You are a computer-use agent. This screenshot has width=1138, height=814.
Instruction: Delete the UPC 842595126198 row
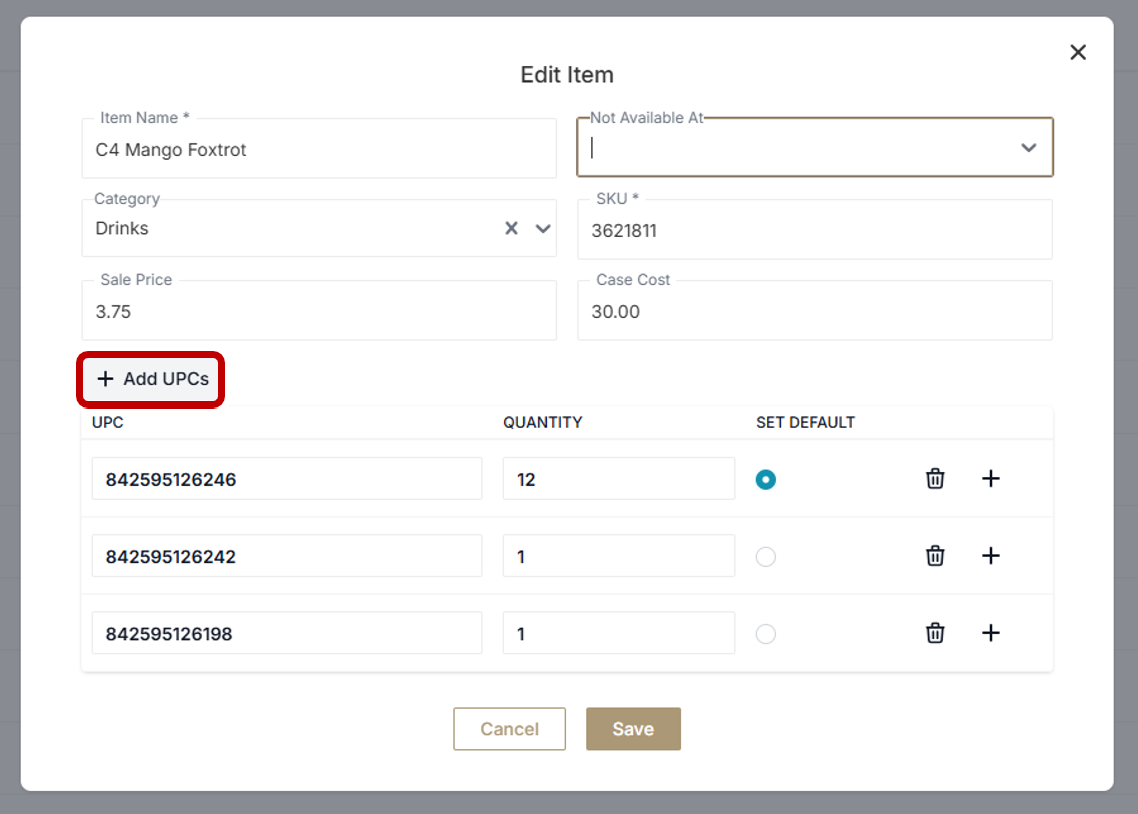935,633
